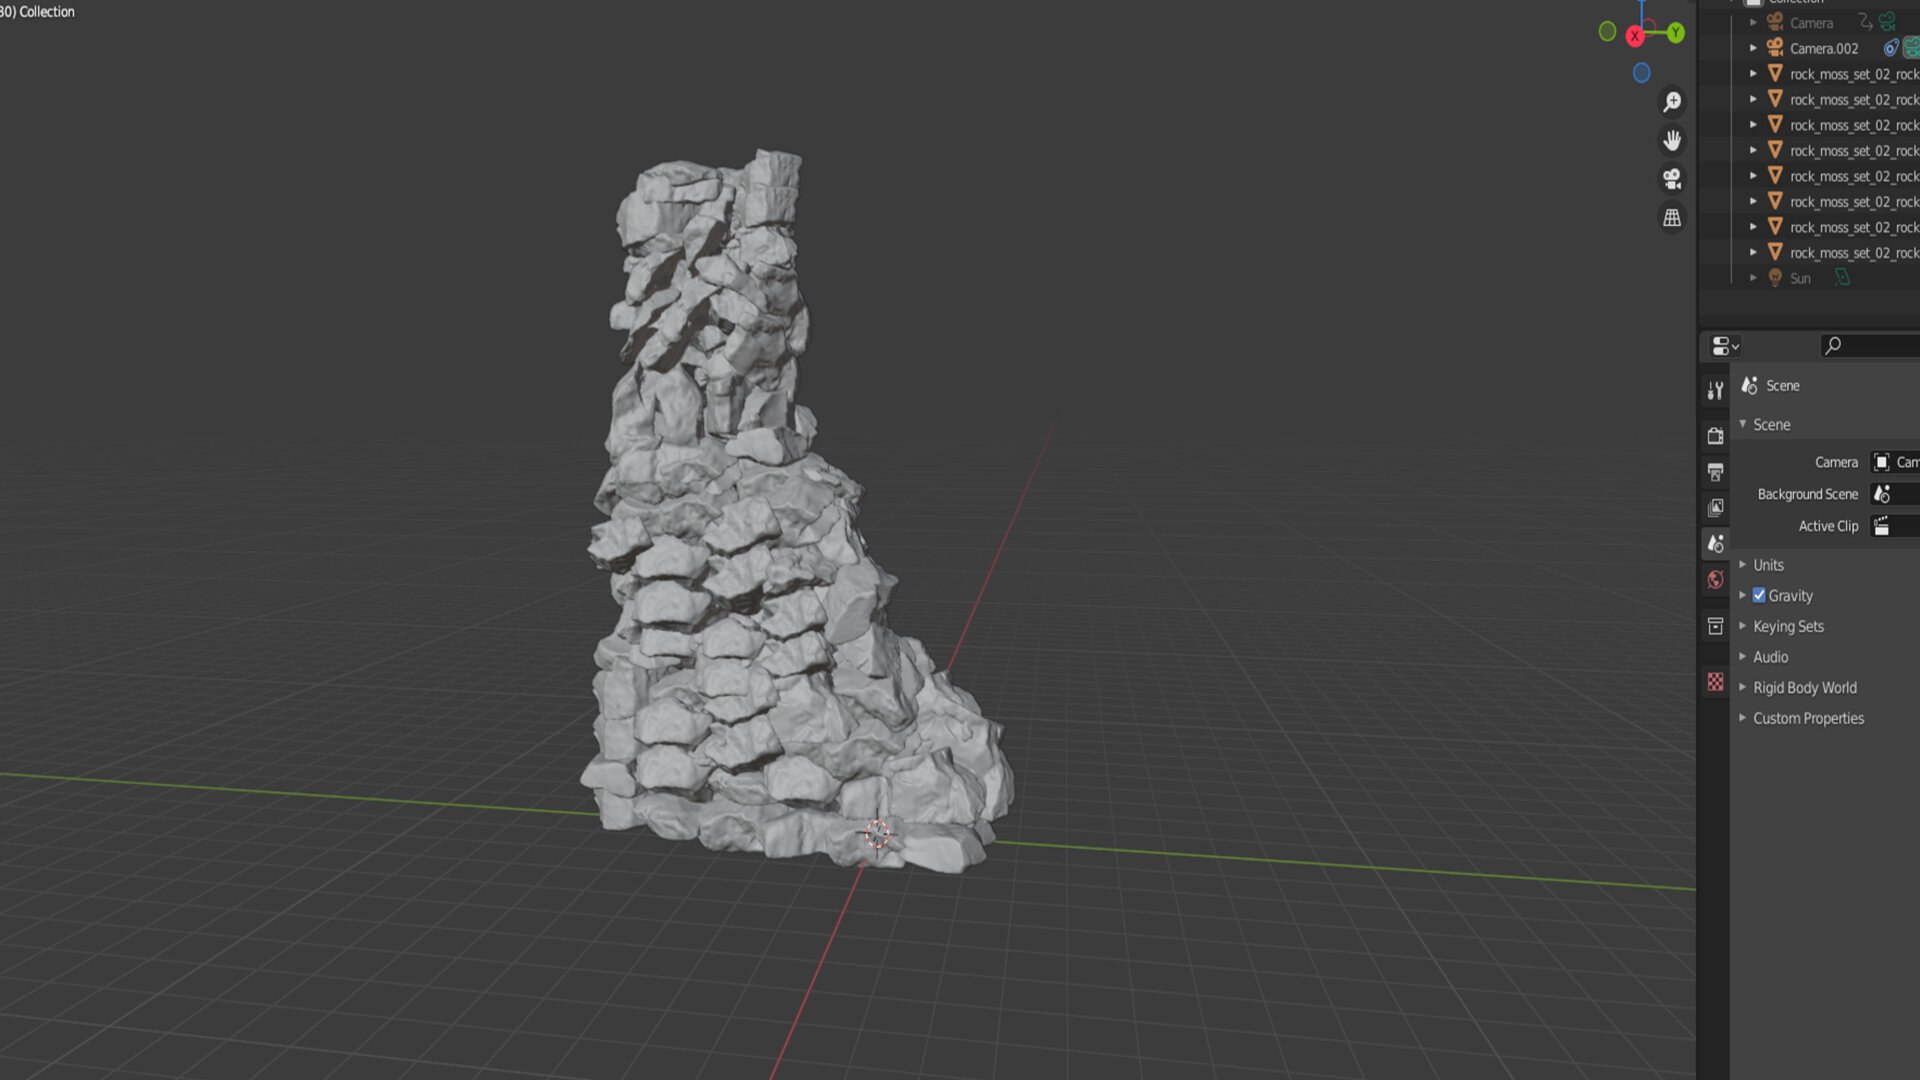Screen dimensions: 1920x1080
Task: Open the scene Camera selector field
Action: tap(1895, 462)
